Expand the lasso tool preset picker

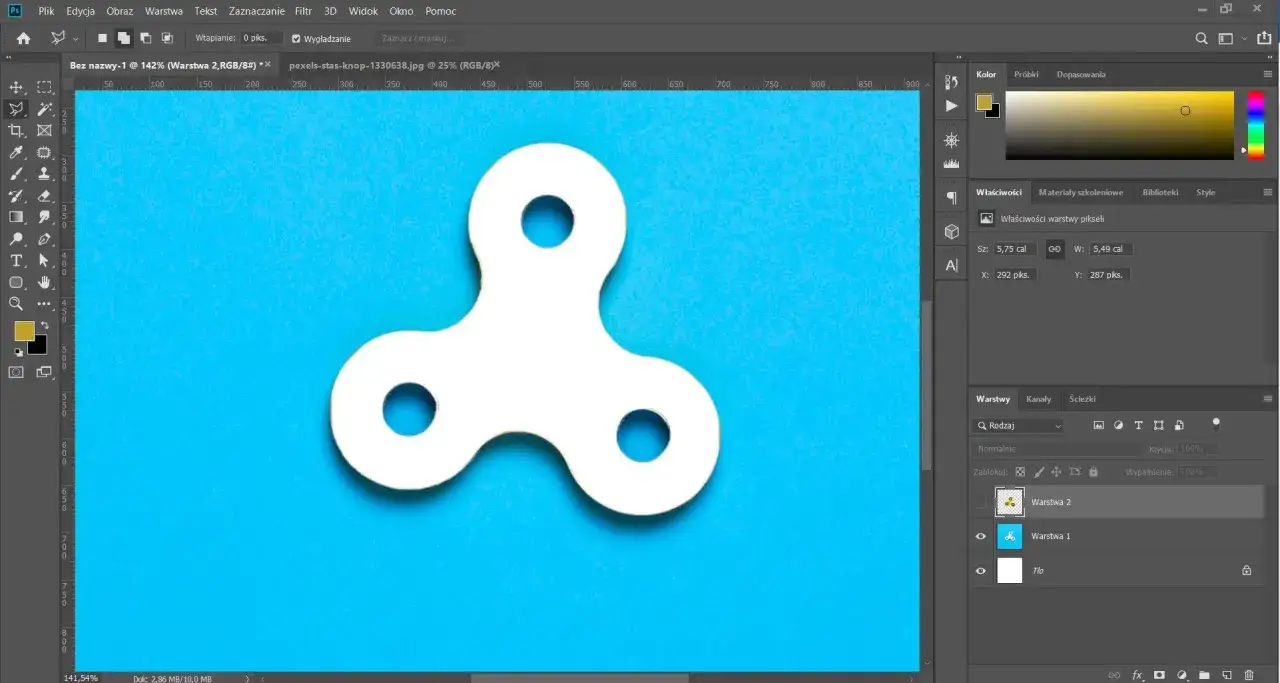(65, 38)
